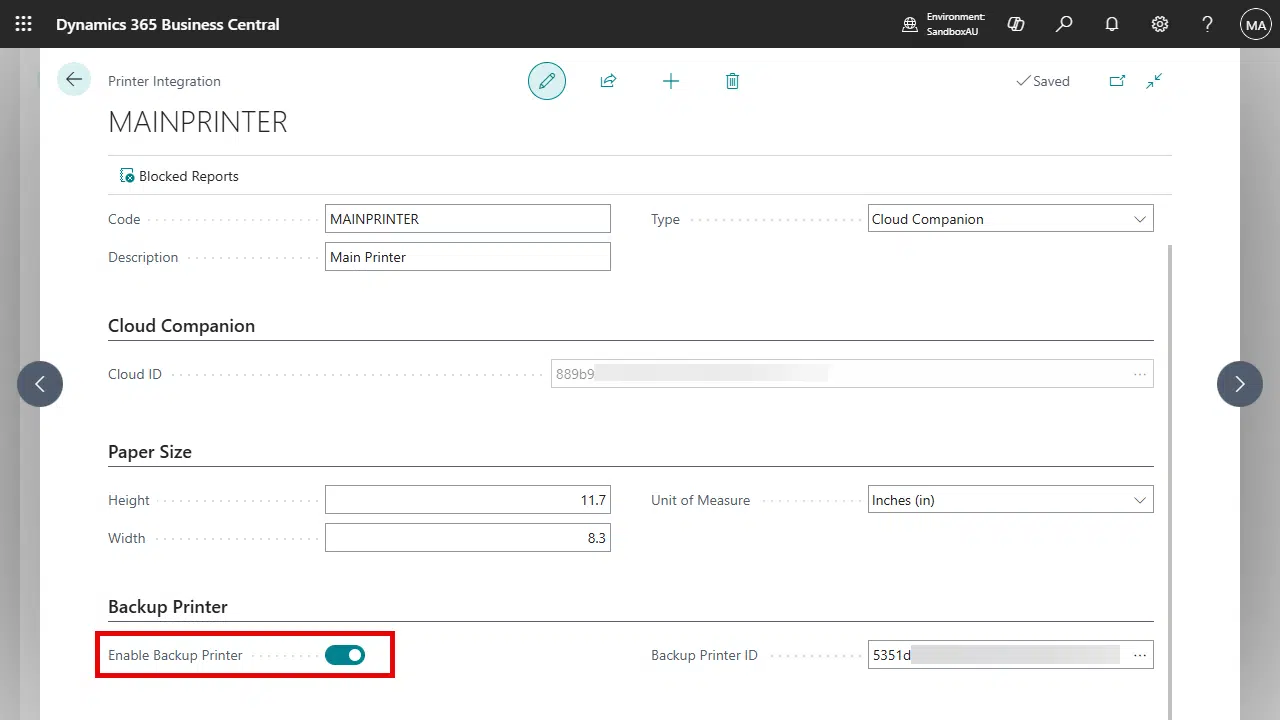Open the search magnifier icon

click(x=1064, y=24)
